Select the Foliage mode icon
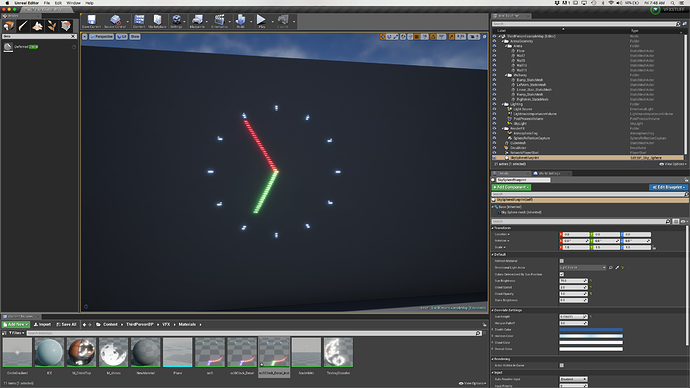Image resolution: width=690 pixels, height=388 pixels. (x=52, y=26)
